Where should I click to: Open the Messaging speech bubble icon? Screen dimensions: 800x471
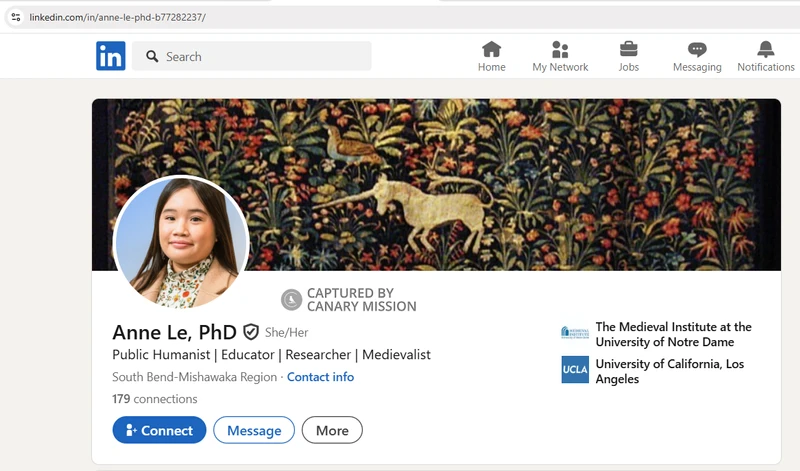click(697, 49)
